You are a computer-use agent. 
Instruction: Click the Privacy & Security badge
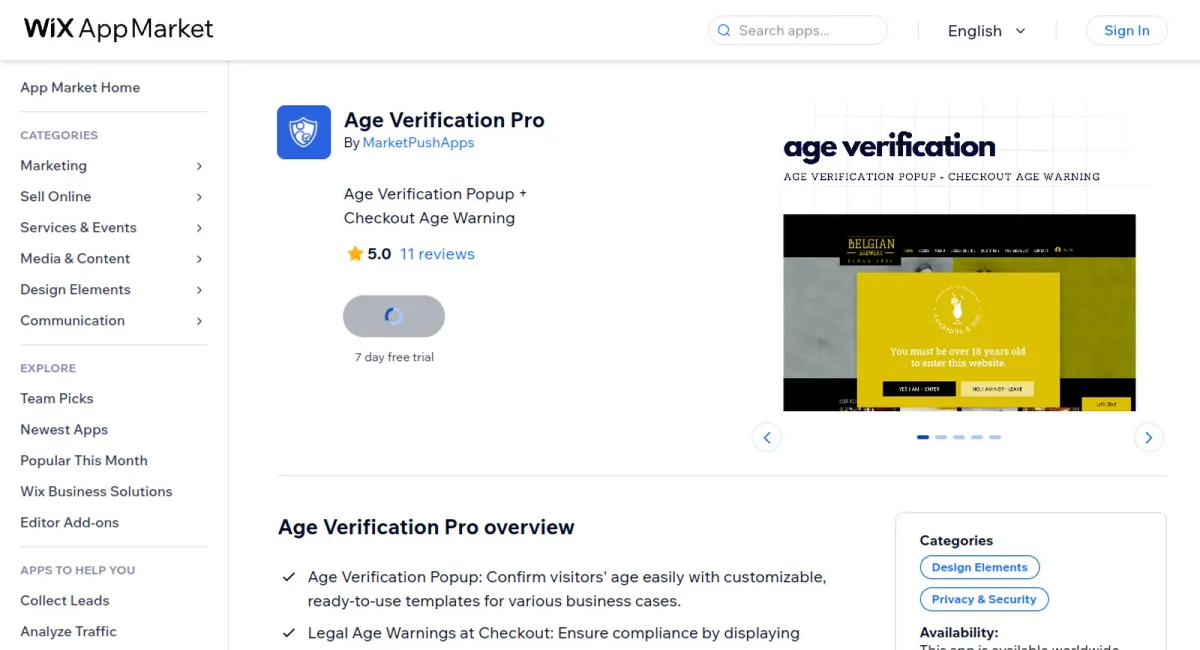984,599
